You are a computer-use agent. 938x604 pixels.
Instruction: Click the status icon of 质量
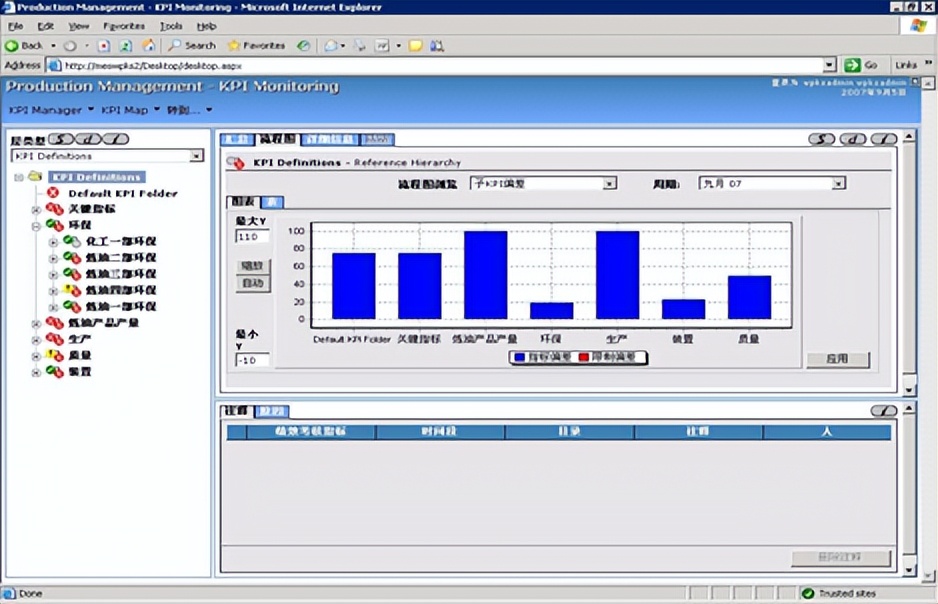pyautogui.click(x=54, y=355)
